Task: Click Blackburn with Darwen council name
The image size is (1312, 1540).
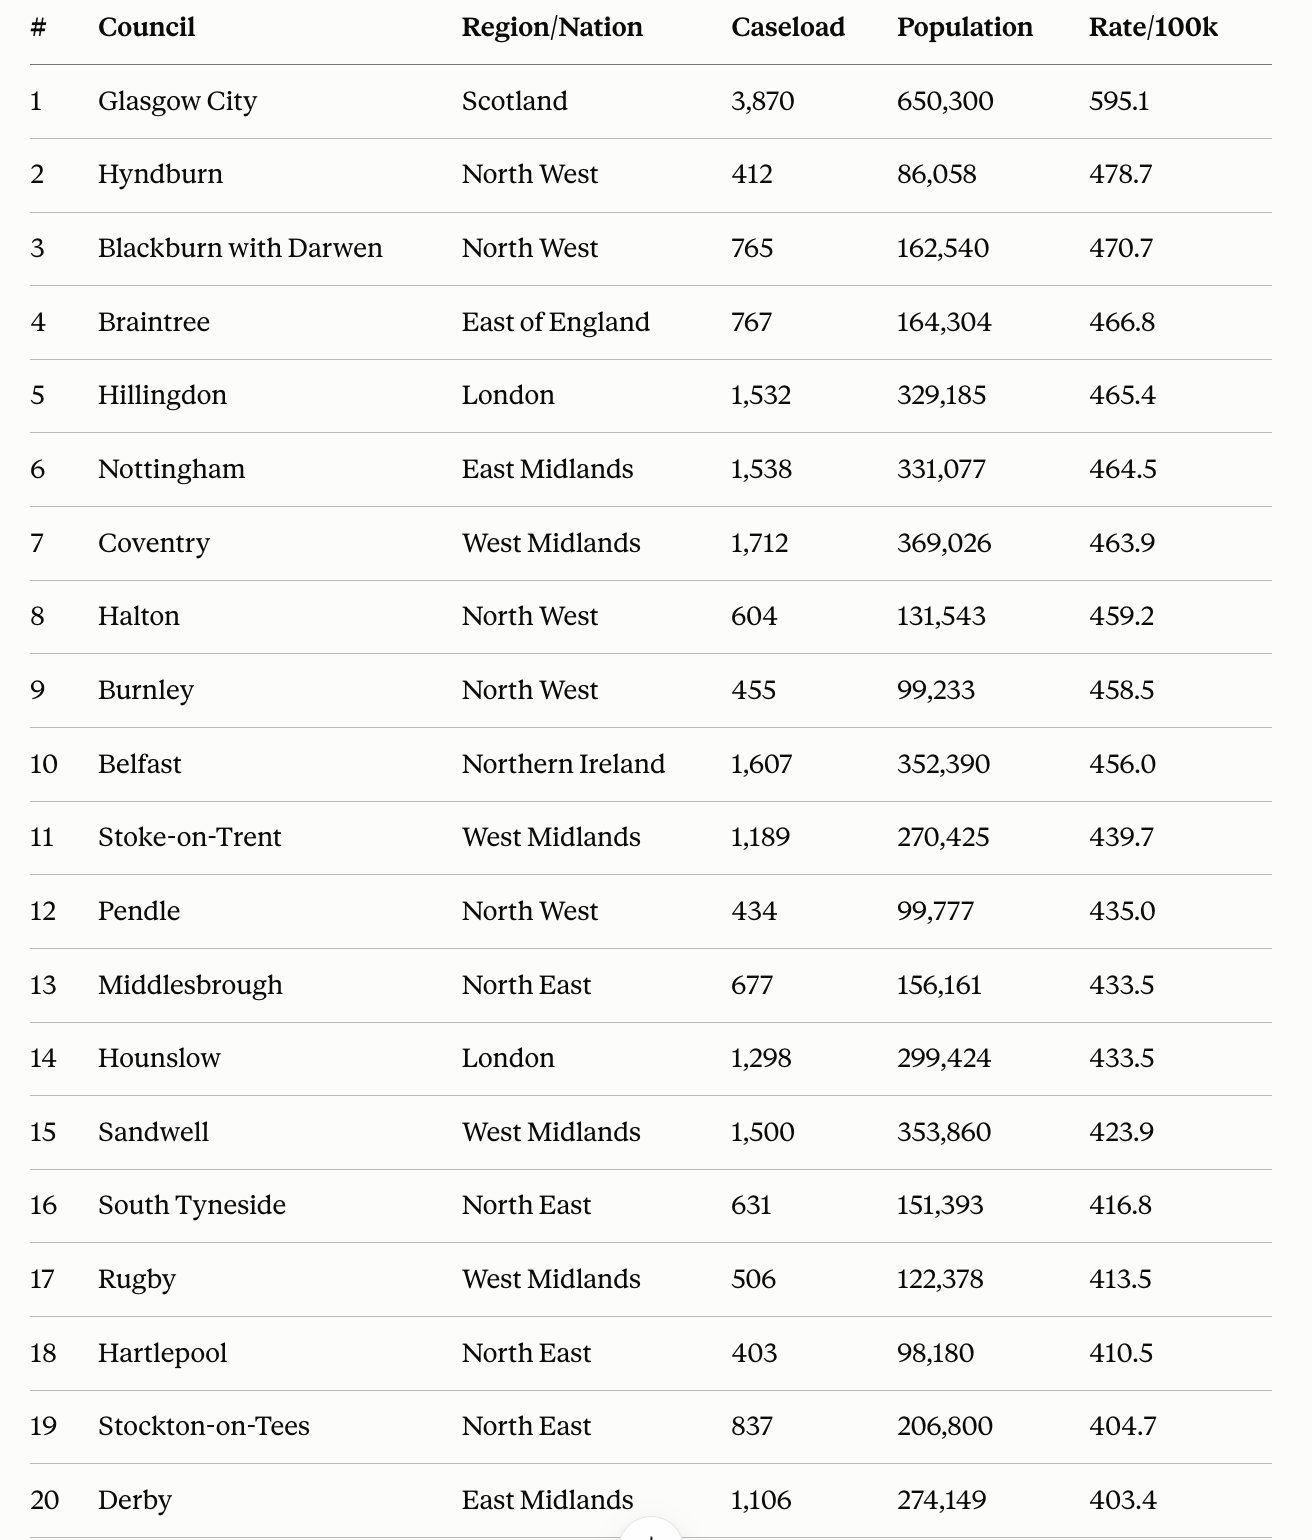Action: tap(240, 248)
